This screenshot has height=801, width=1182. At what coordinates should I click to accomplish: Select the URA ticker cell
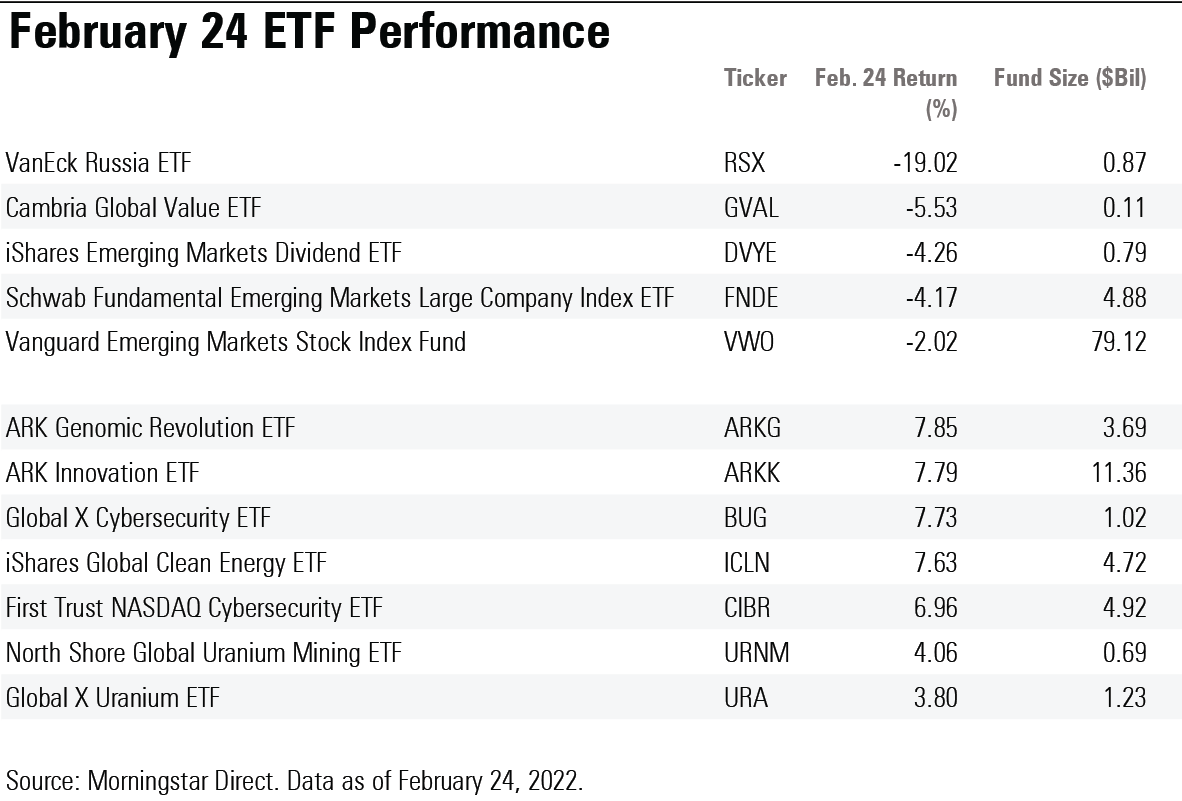746,698
